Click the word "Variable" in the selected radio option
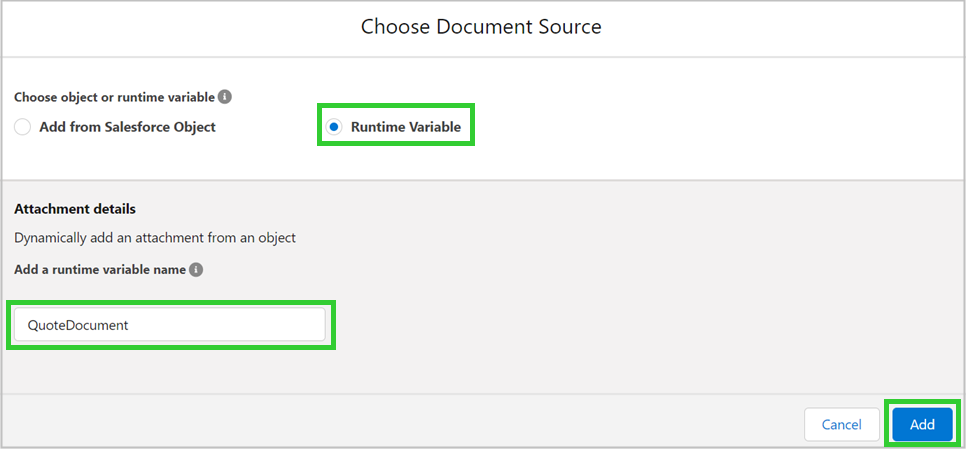Image resolution: width=966 pixels, height=449 pixels. pos(432,127)
